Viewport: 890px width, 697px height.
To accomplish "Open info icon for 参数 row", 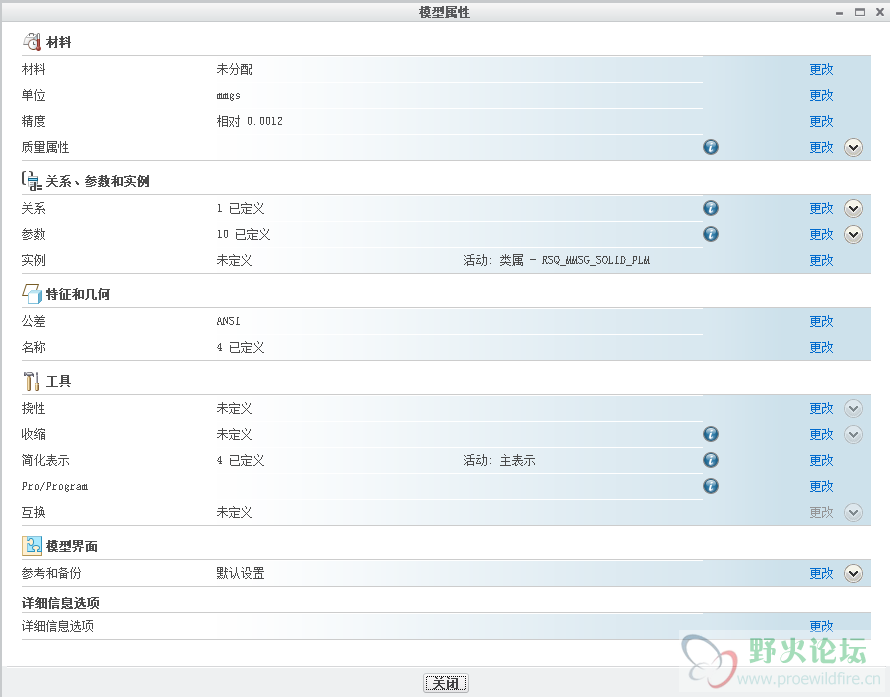I will 711,234.
